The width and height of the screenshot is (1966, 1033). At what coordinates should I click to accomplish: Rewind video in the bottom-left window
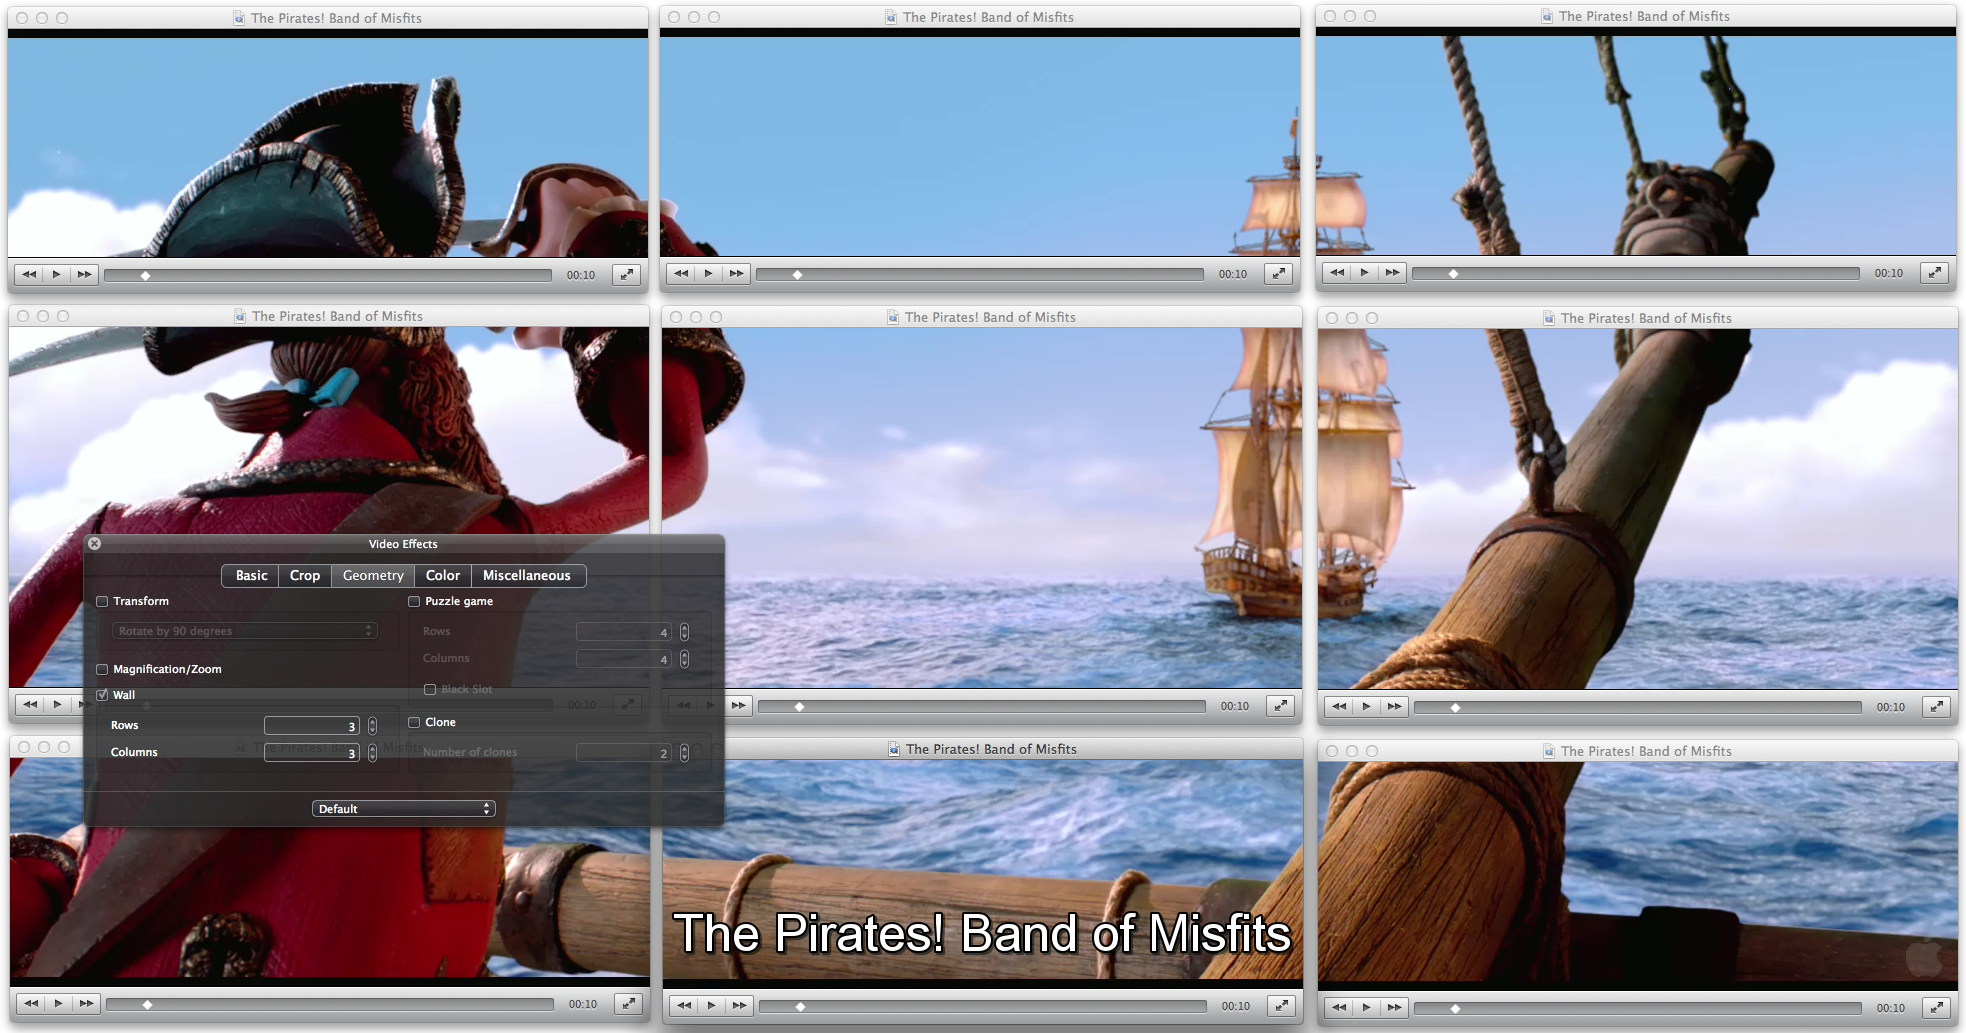31,1003
